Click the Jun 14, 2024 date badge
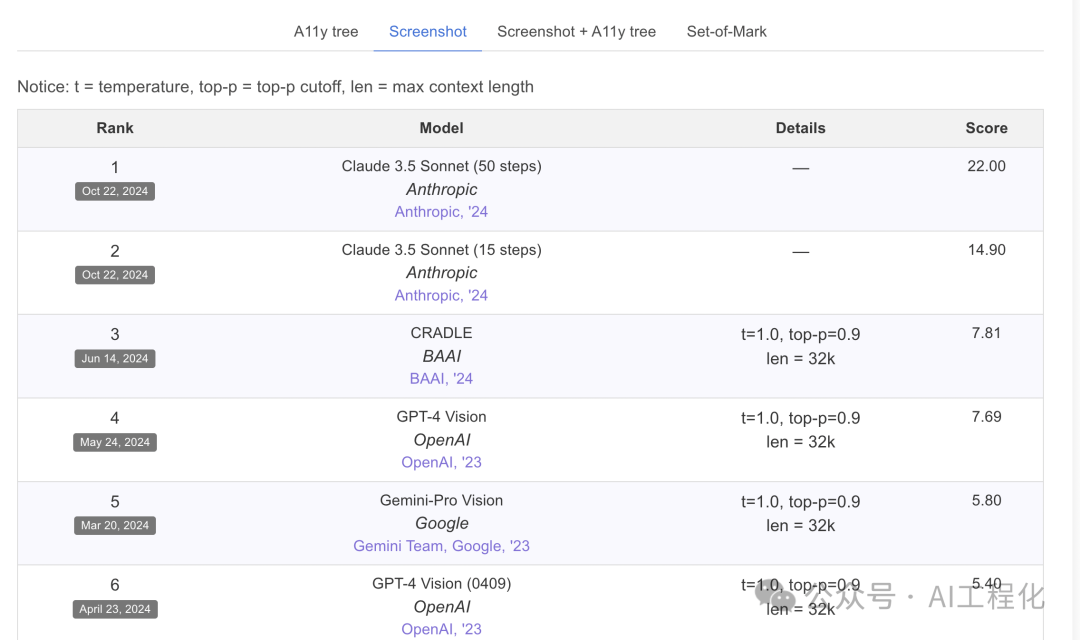This screenshot has height=640, width=1080. 115,358
